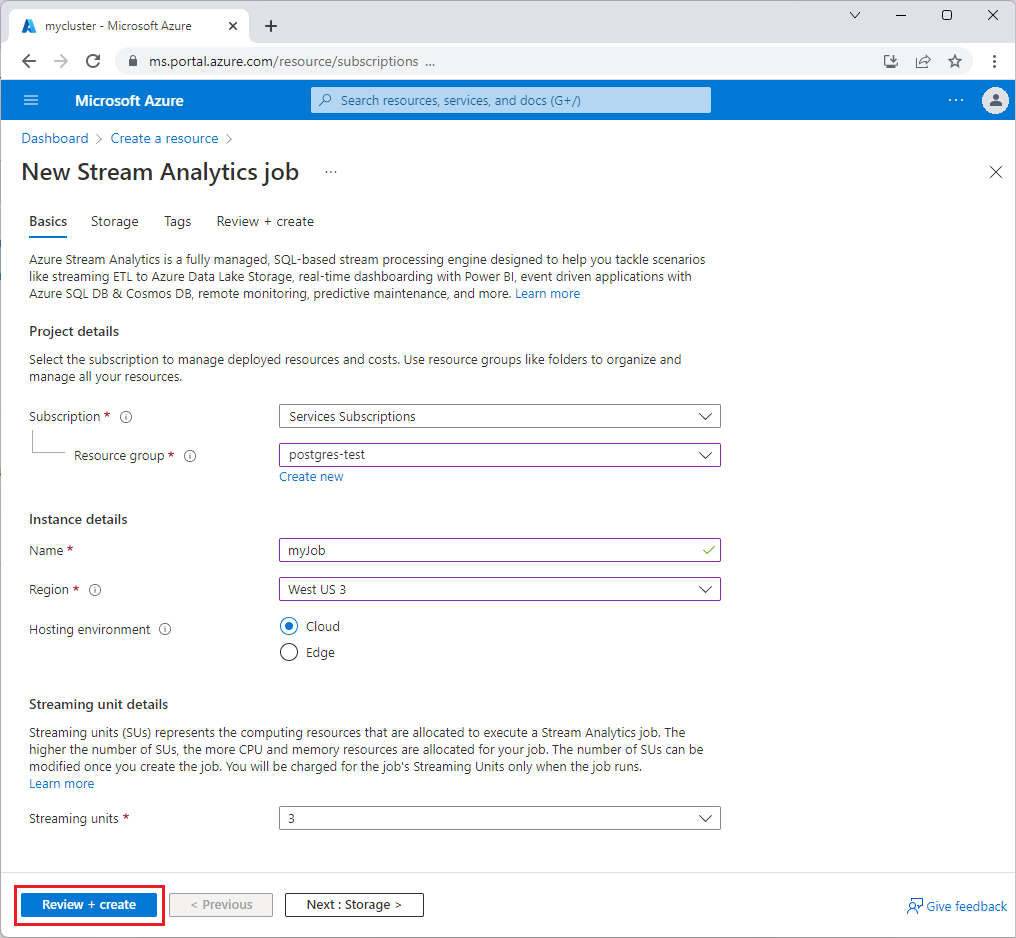
Task: Select the Cloud hosting environment radio button
Action: point(289,626)
